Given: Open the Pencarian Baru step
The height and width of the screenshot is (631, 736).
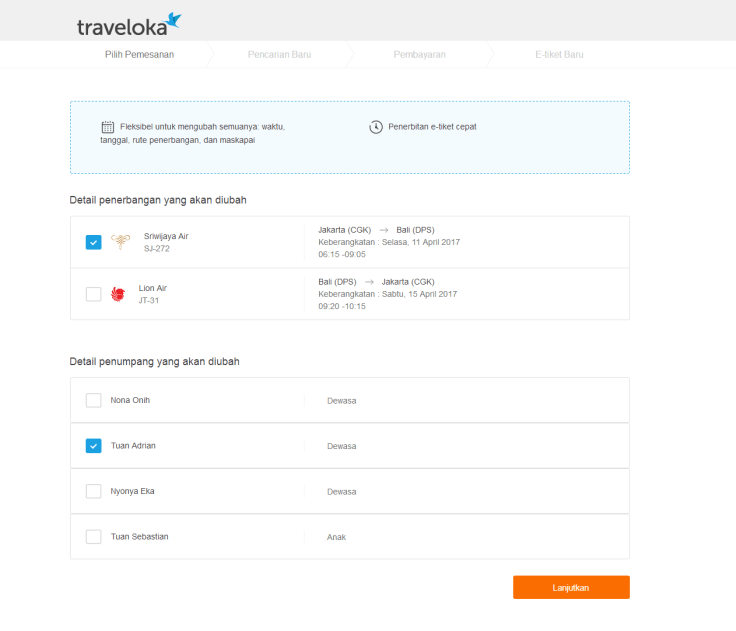Looking at the screenshot, I should point(279,55).
